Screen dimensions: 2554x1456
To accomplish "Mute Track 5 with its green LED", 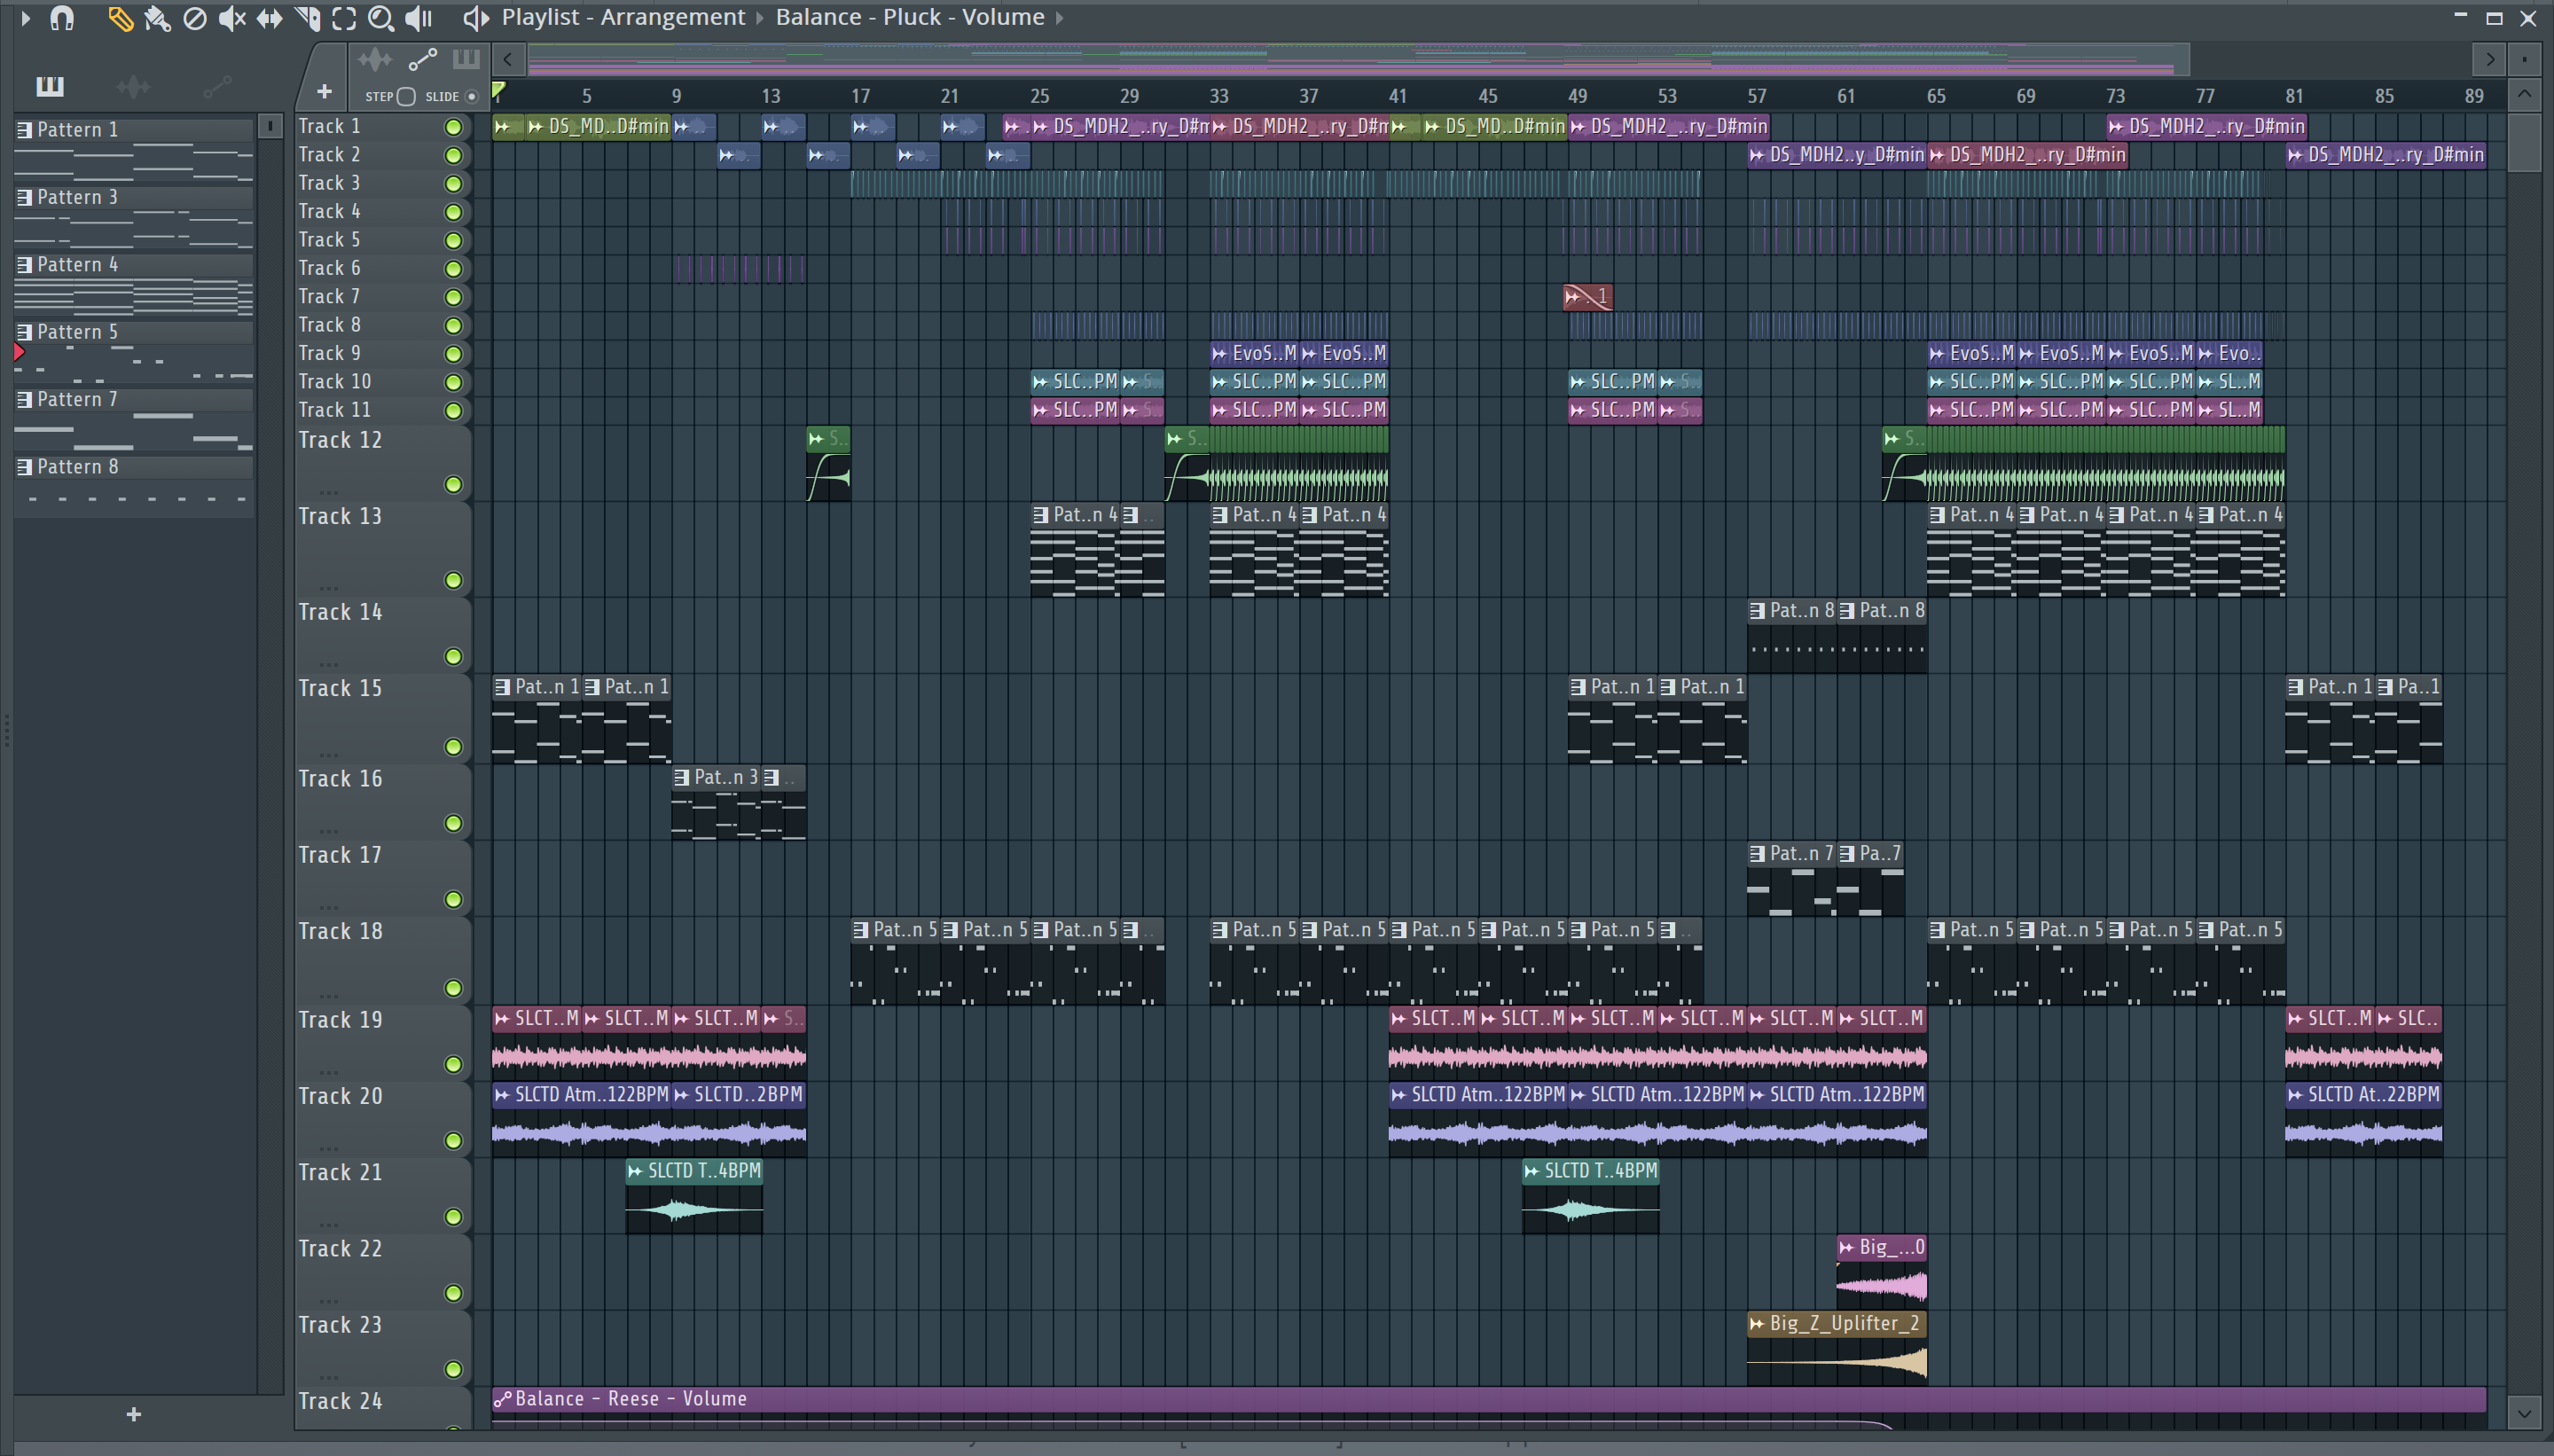I will pyautogui.click(x=453, y=241).
